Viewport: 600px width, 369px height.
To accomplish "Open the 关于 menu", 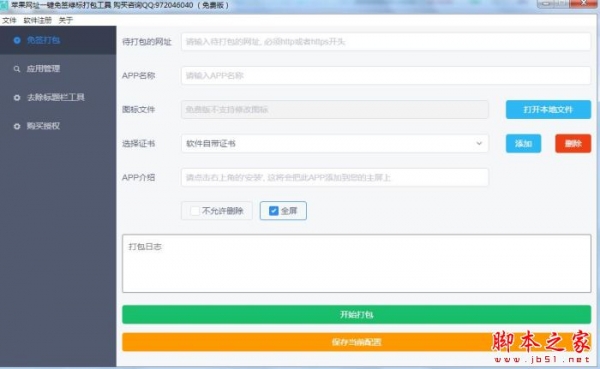I will tap(65, 20).
